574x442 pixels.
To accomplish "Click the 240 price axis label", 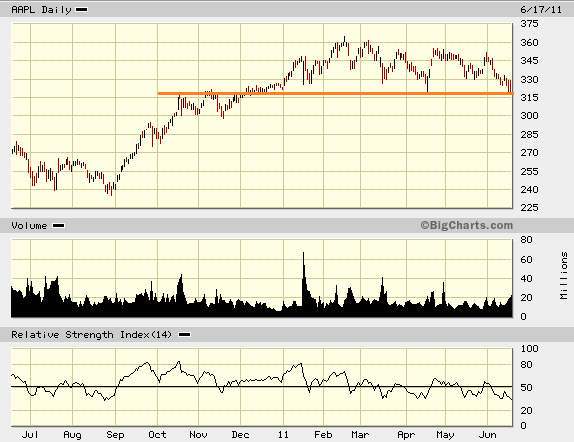I will coord(529,190).
